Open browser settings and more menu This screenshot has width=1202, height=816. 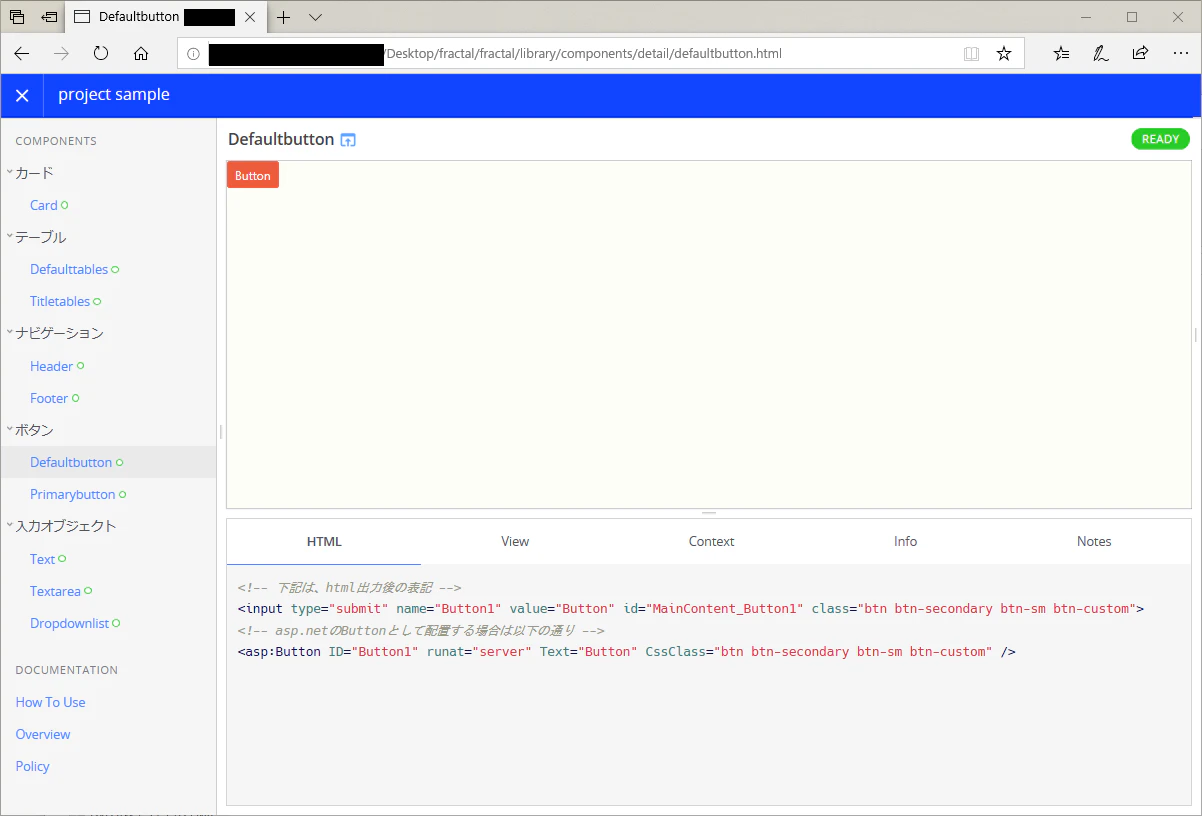tap(1179, 54)
